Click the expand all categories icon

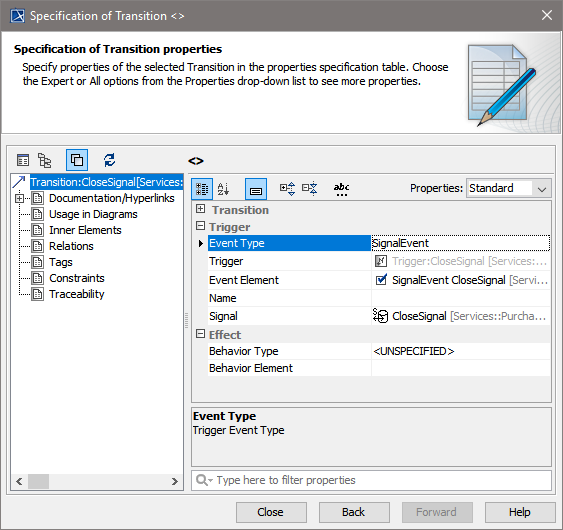288,189
